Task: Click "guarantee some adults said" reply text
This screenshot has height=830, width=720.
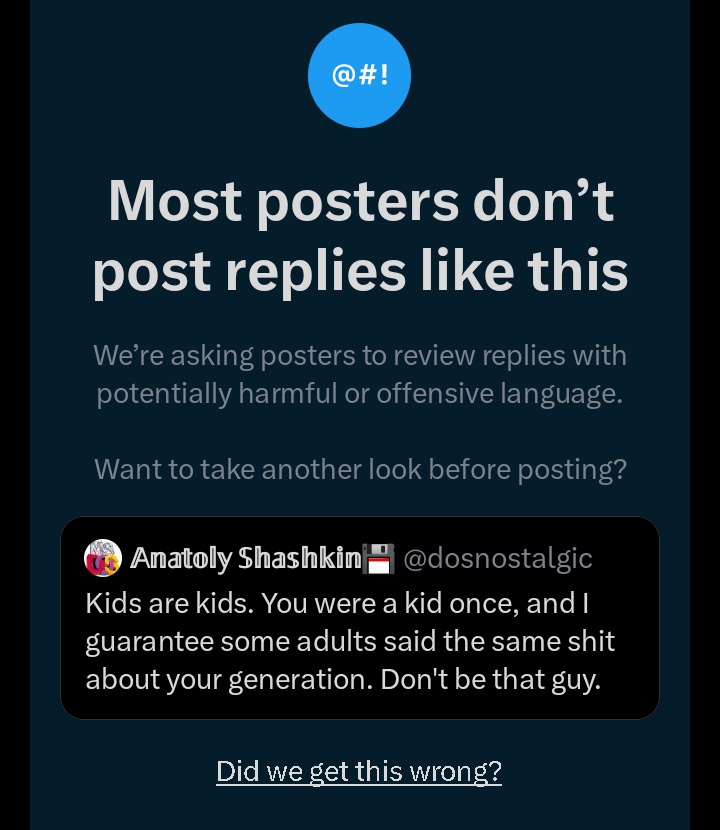Action: coord(260,642)
